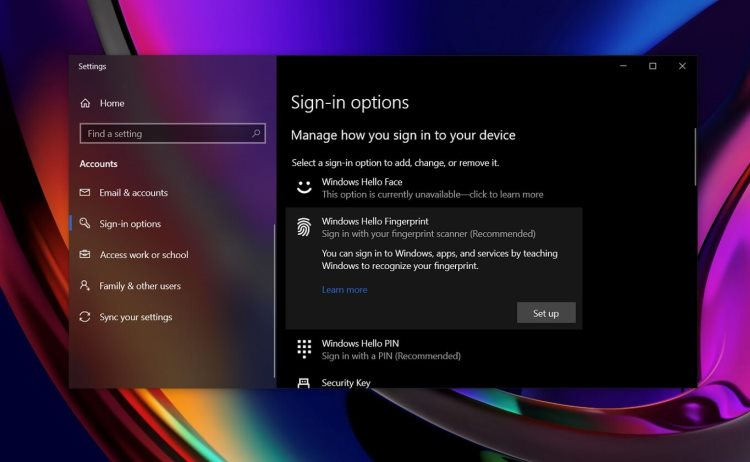Click the Family & other users person icon

(x=85, y=286)
